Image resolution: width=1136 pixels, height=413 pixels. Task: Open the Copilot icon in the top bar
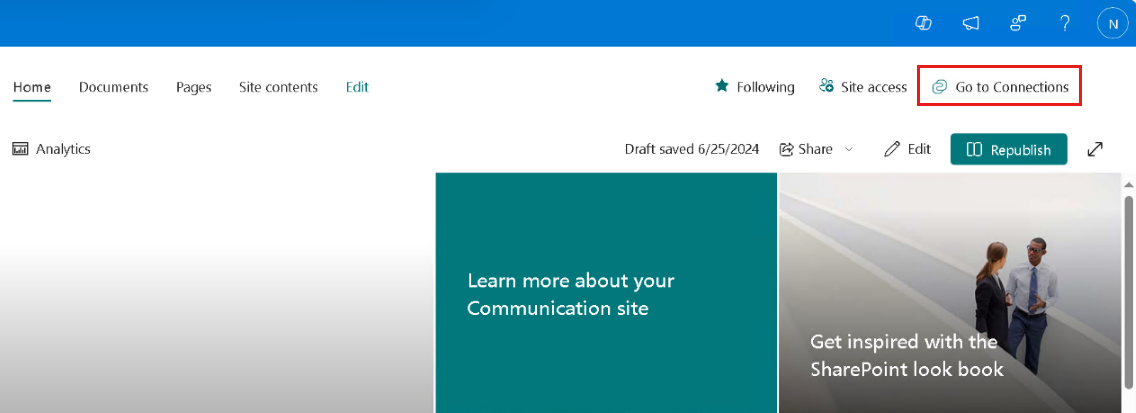pos(924,23)
